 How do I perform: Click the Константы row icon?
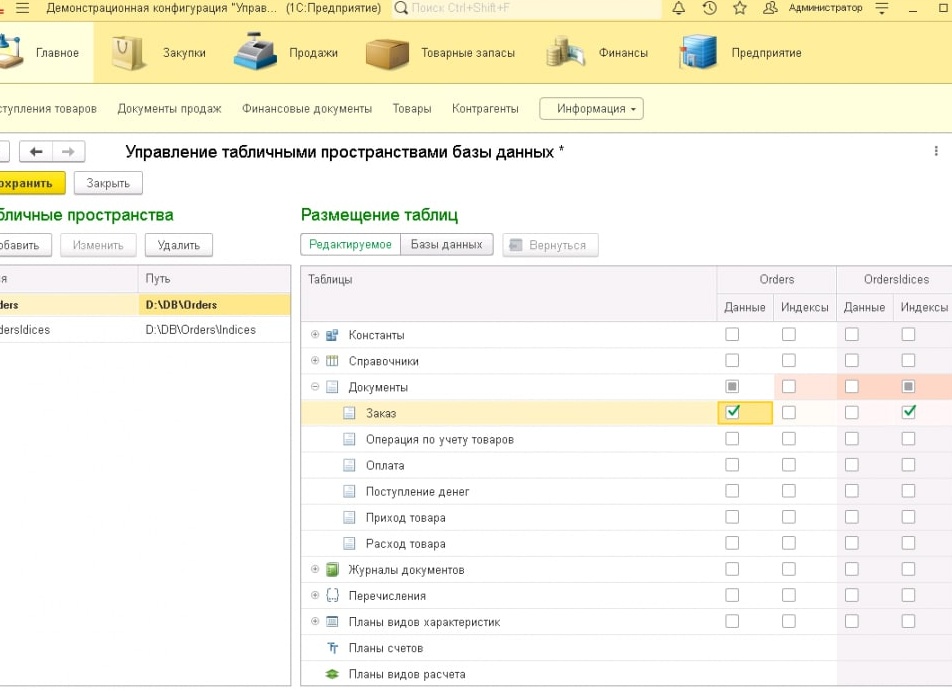(332, 335)
